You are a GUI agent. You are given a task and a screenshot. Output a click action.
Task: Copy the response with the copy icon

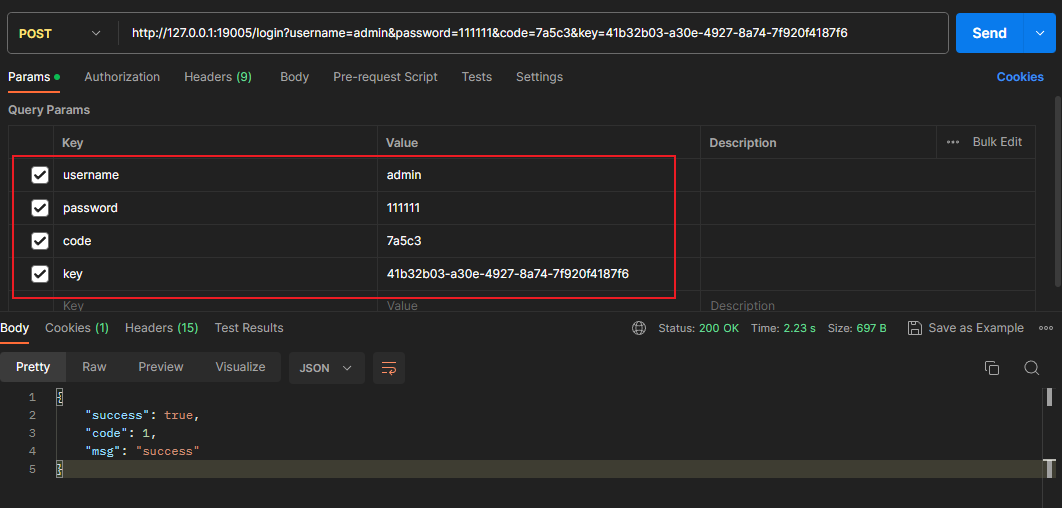992,368
